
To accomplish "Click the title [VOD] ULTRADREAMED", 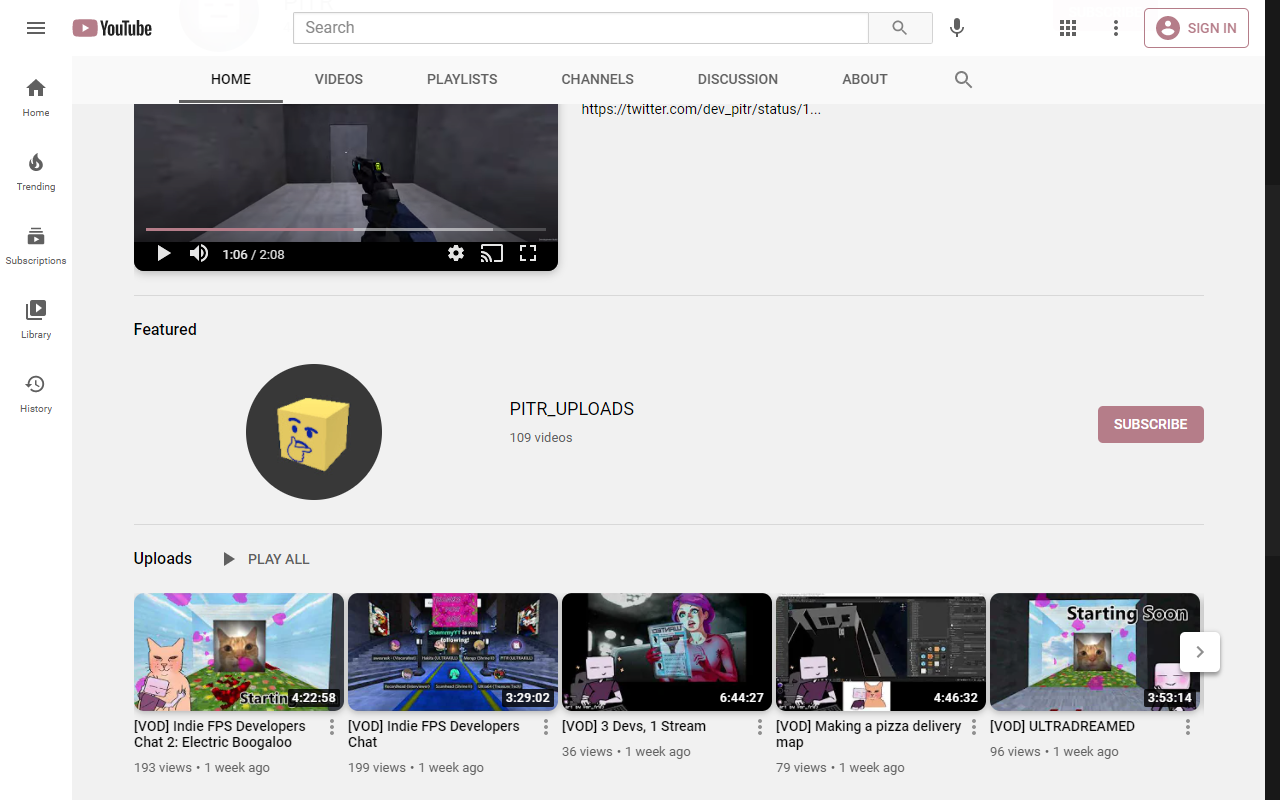I will (x=1062, y=726).
